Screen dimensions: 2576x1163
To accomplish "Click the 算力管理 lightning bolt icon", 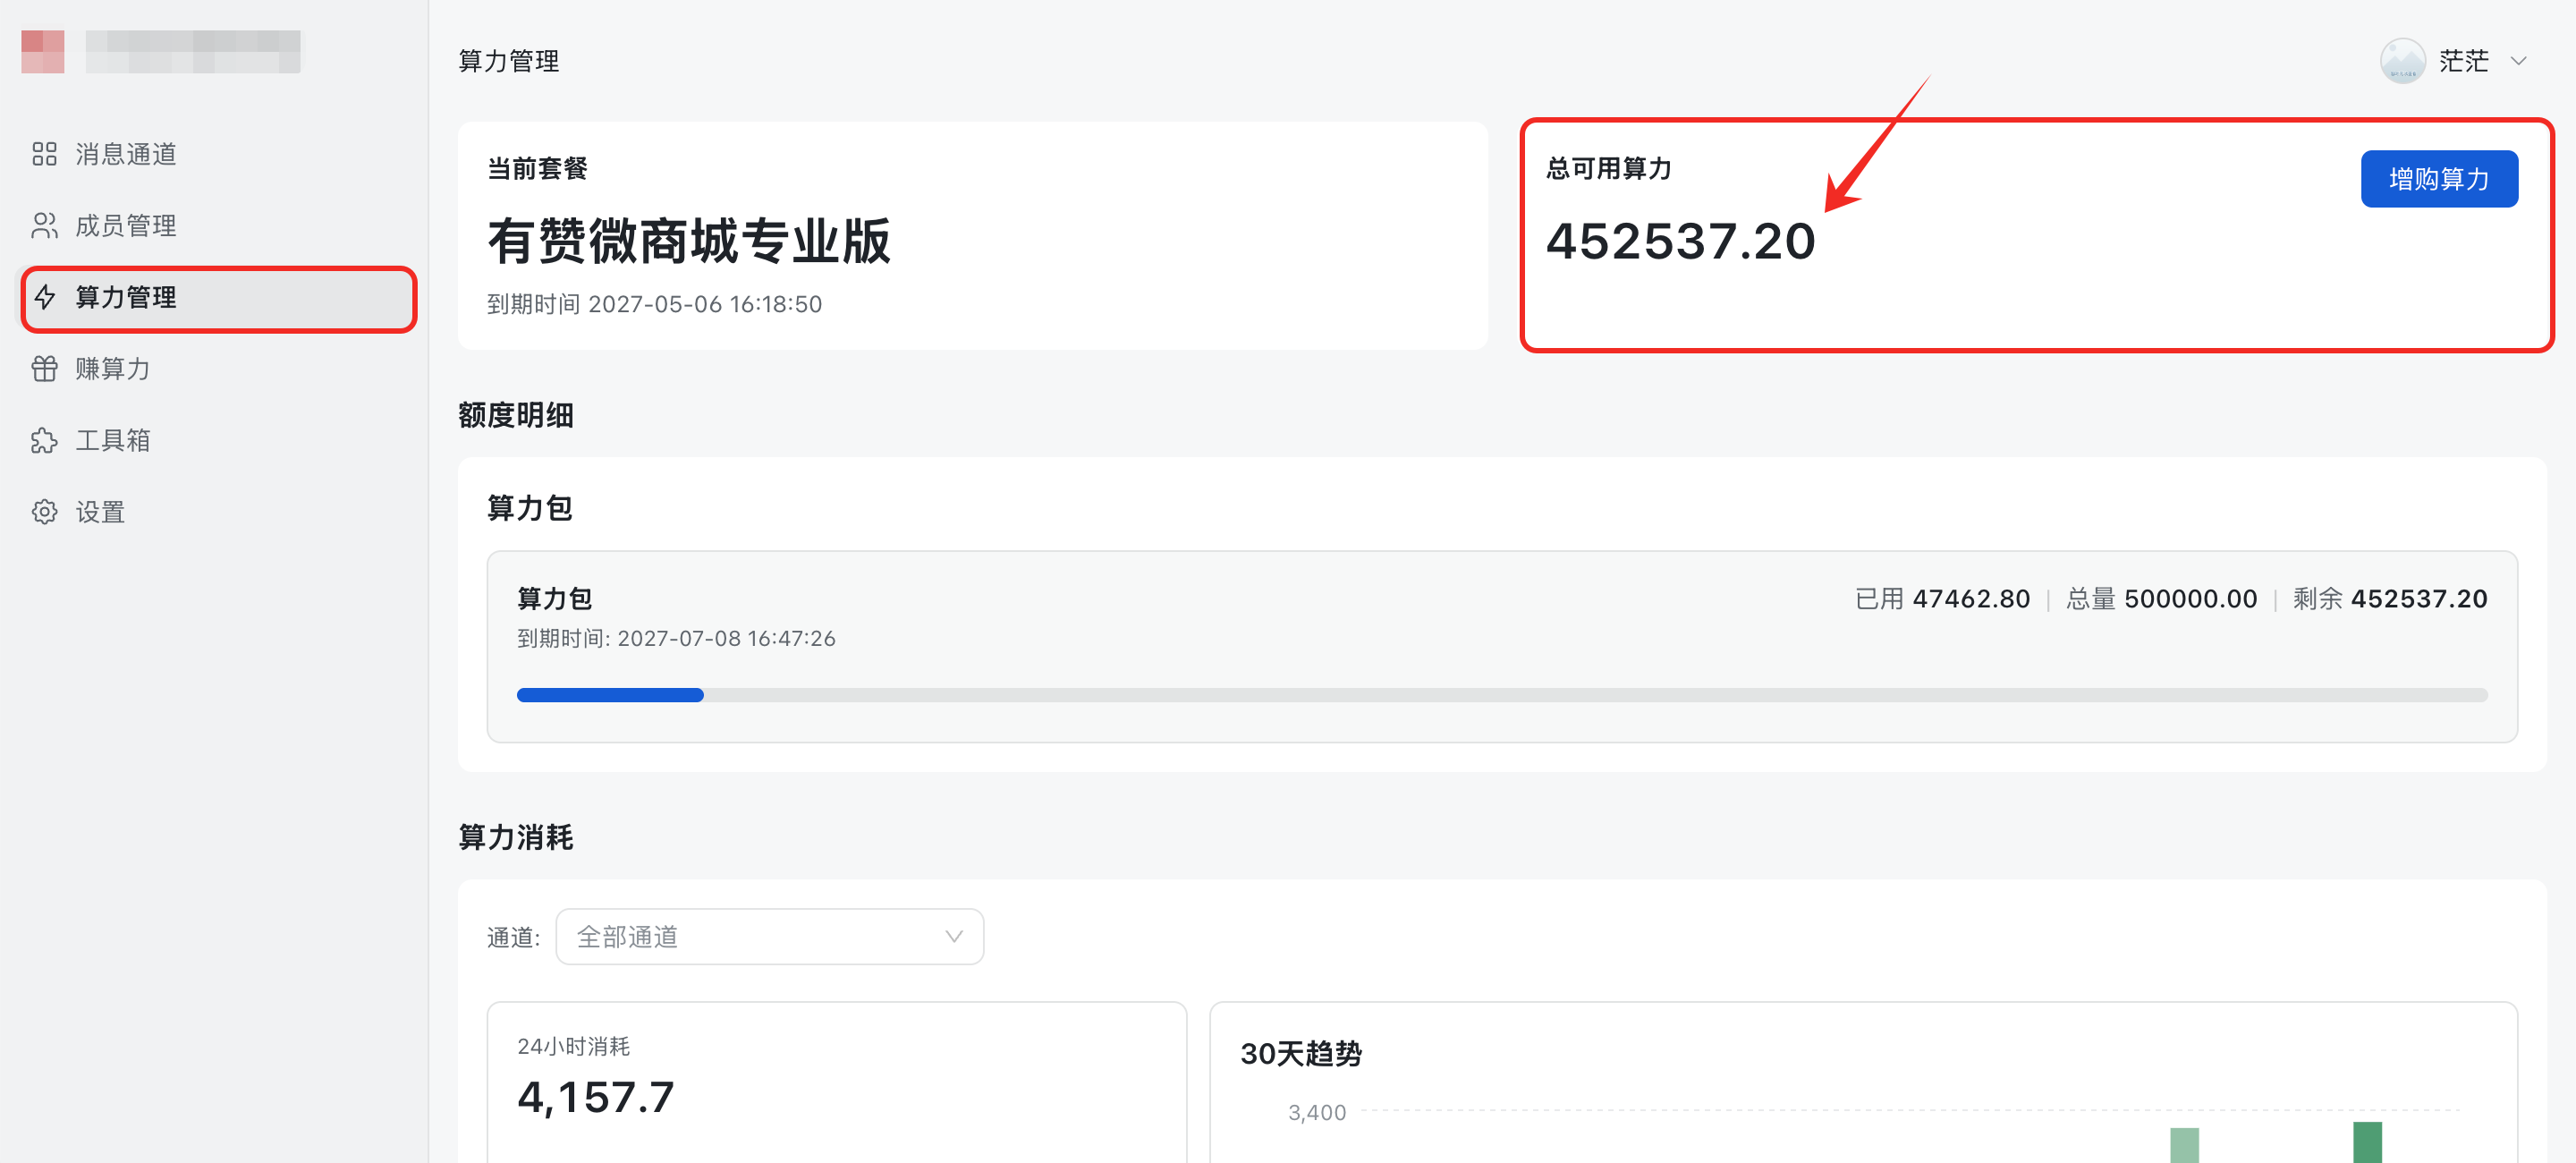I will (x=44, y=297).
